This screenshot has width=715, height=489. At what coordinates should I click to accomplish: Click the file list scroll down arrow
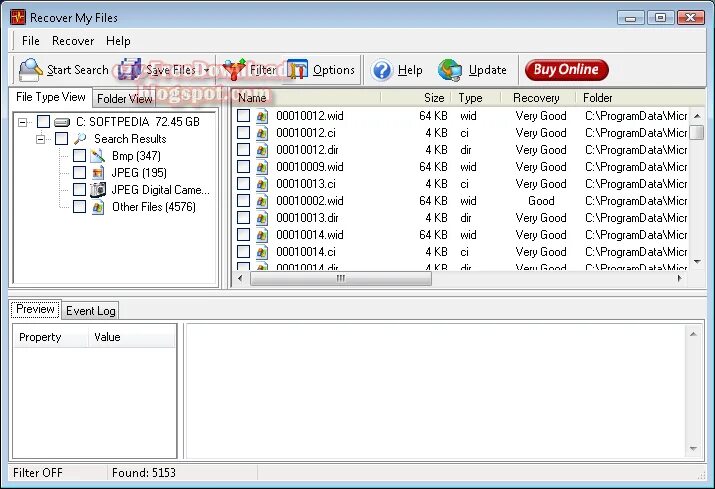(697, 261)
